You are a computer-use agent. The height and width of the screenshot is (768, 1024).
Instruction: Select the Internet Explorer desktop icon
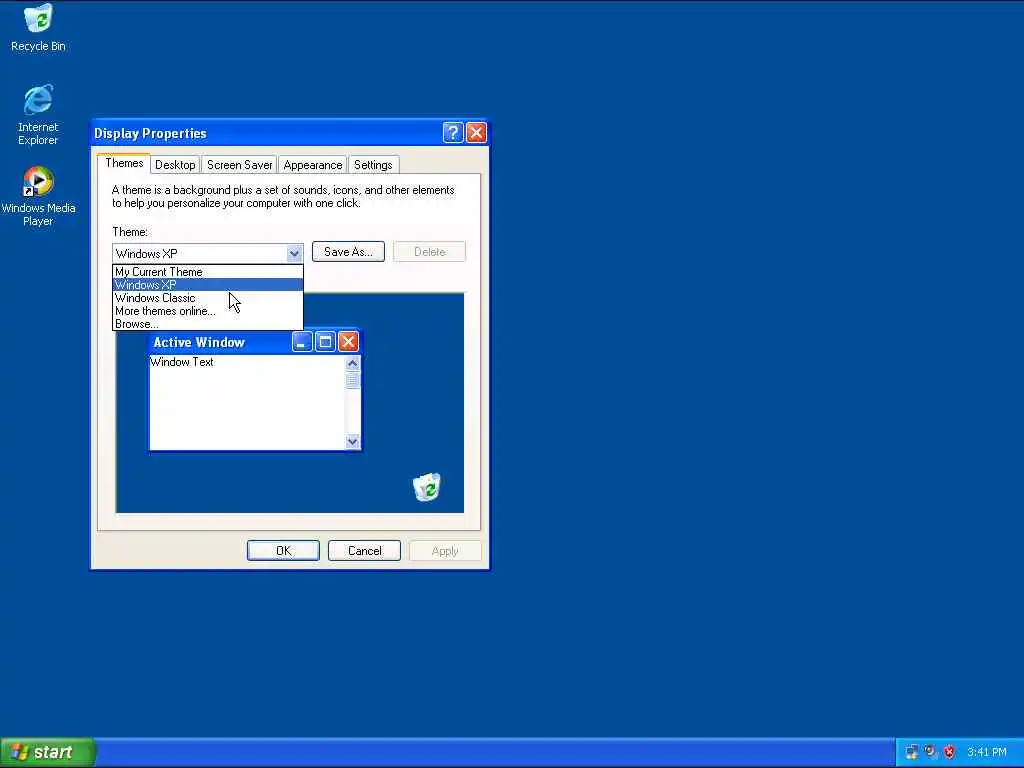tap(38, 114)
